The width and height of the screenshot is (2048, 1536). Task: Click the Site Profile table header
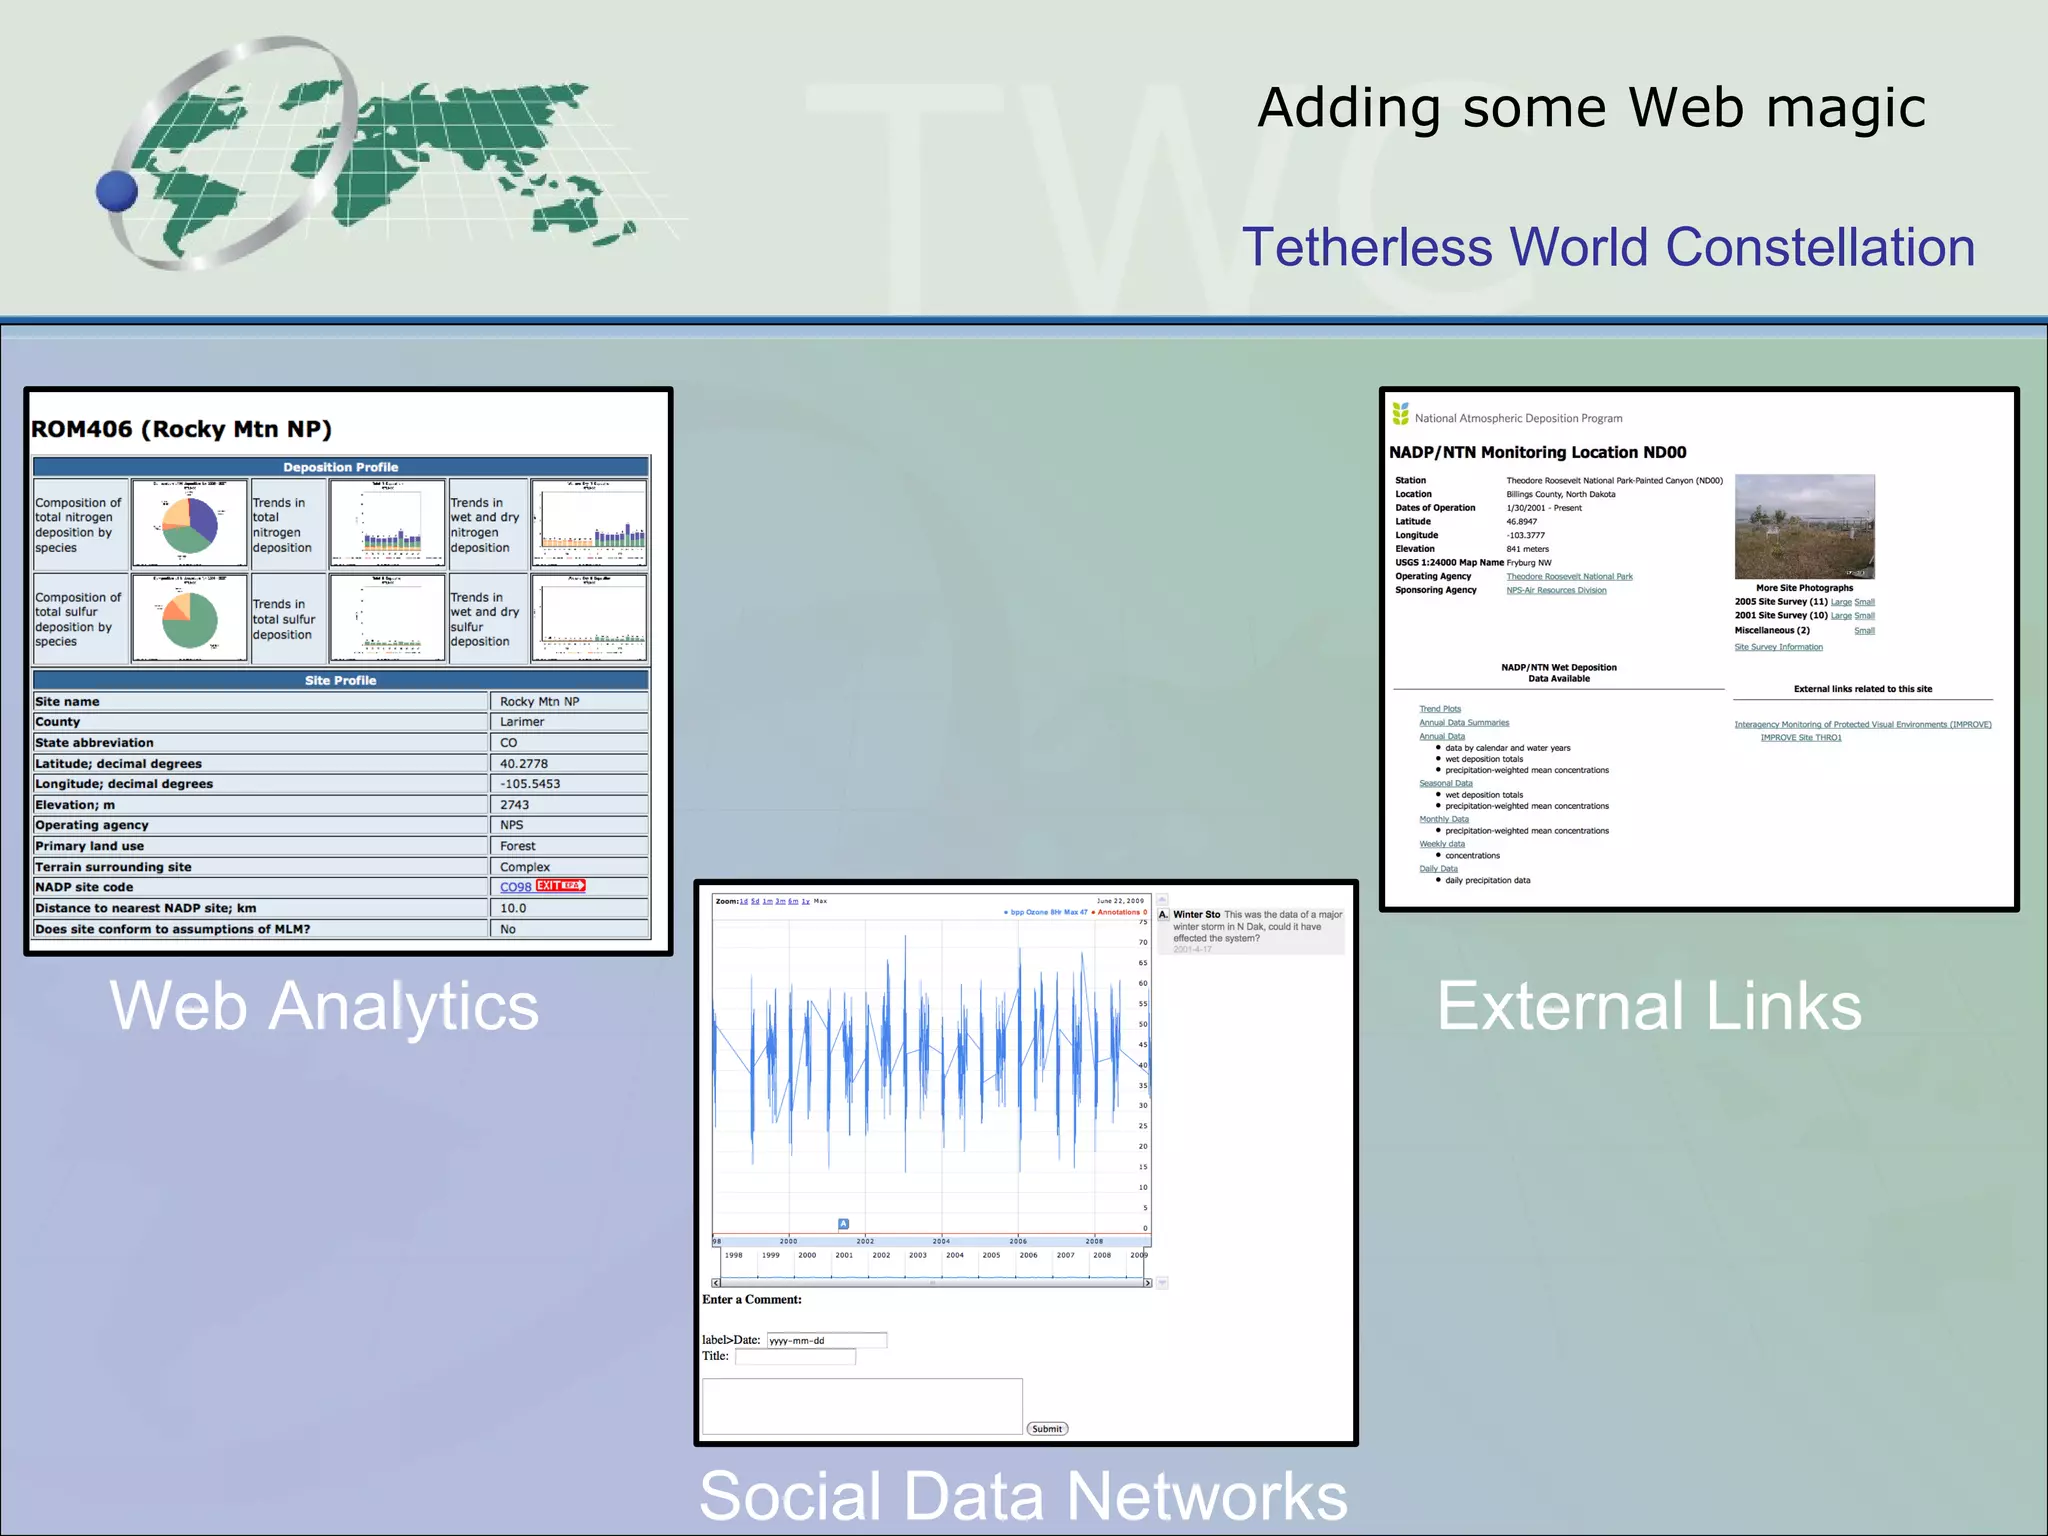[x=341, y=680]
